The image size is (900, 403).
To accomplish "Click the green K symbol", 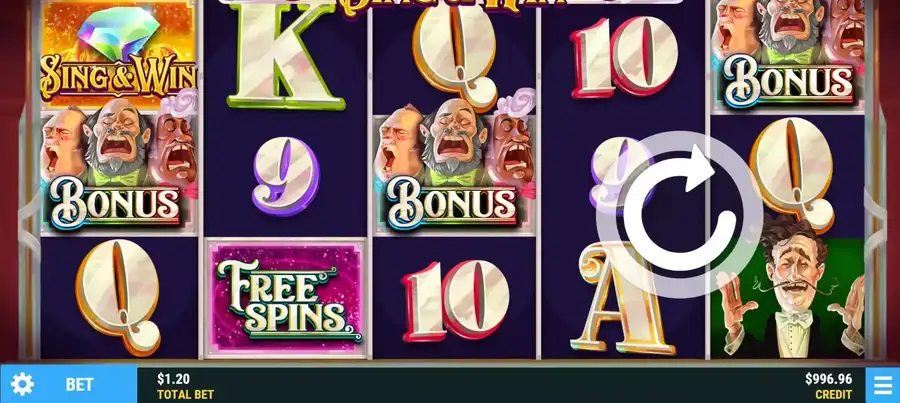I will (284, 55).
